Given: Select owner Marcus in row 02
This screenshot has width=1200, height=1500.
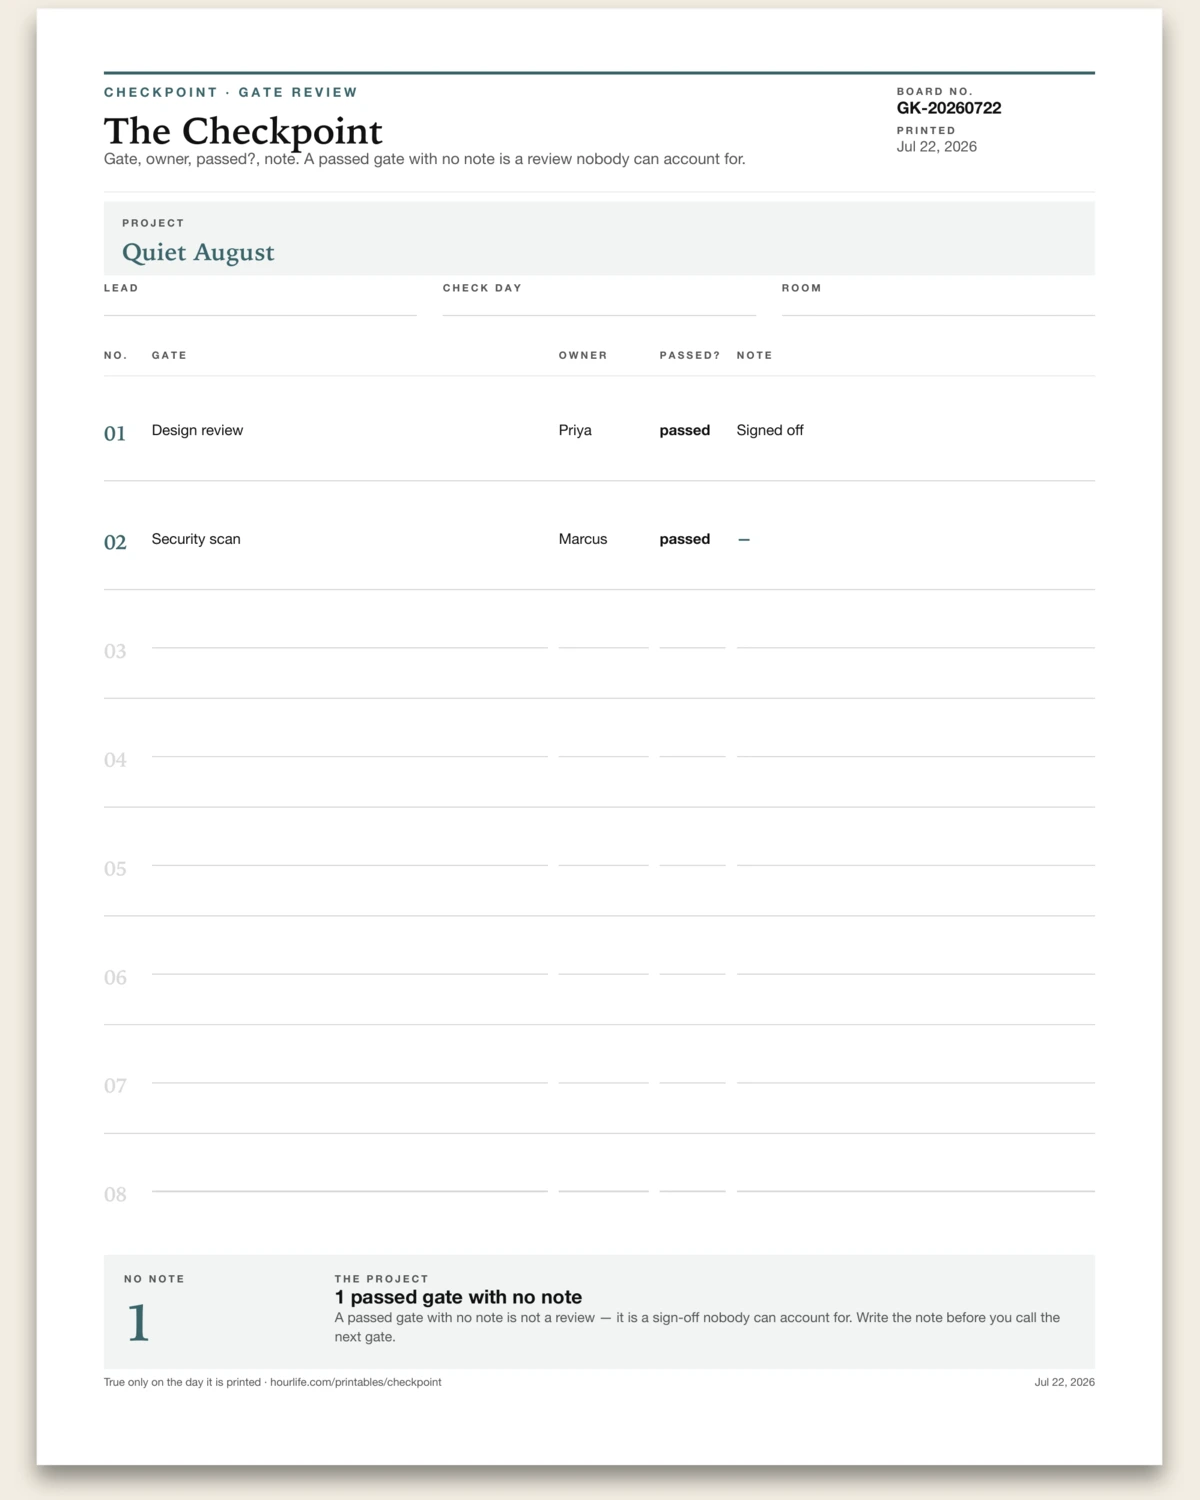Looking at the screenshot, I should (583, 539).
